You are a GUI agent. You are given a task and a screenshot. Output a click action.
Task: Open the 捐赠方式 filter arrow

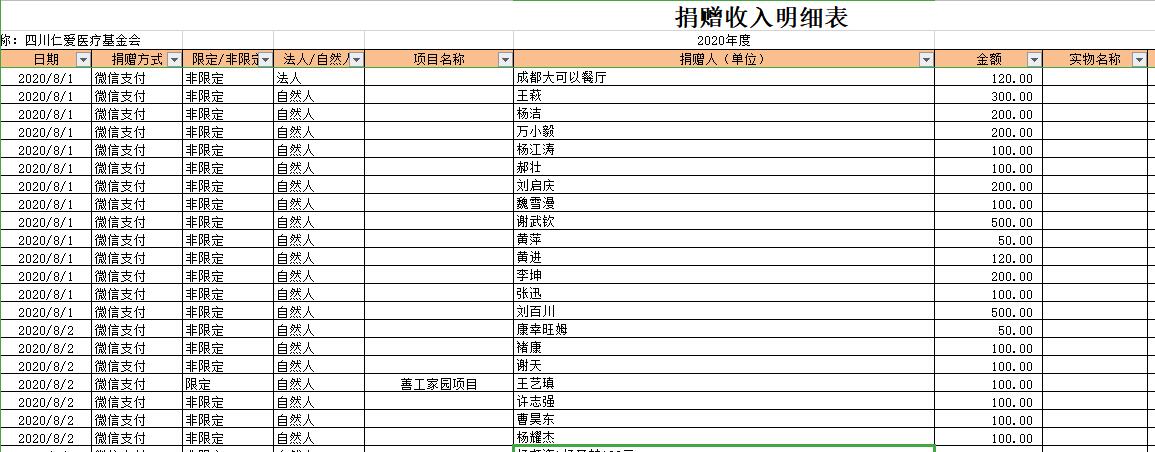tap(173, 60)
